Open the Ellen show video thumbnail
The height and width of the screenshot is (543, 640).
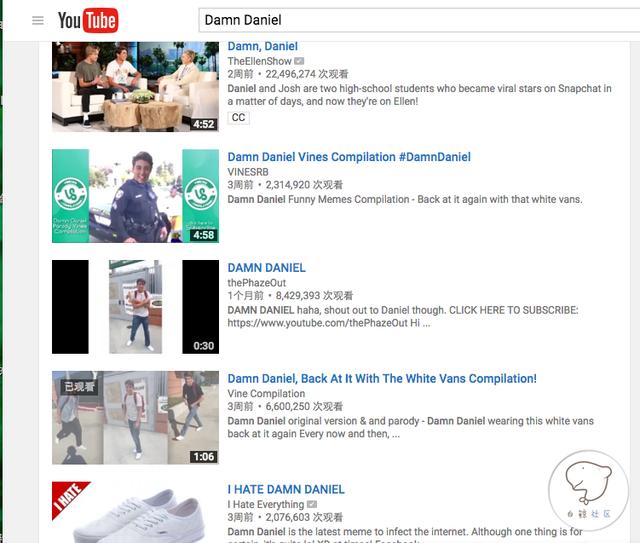[x=135, y=87]
